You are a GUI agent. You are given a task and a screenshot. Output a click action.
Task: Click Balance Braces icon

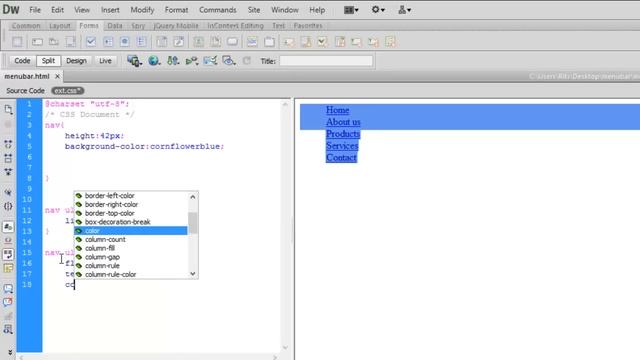click(x=8, y=206)
